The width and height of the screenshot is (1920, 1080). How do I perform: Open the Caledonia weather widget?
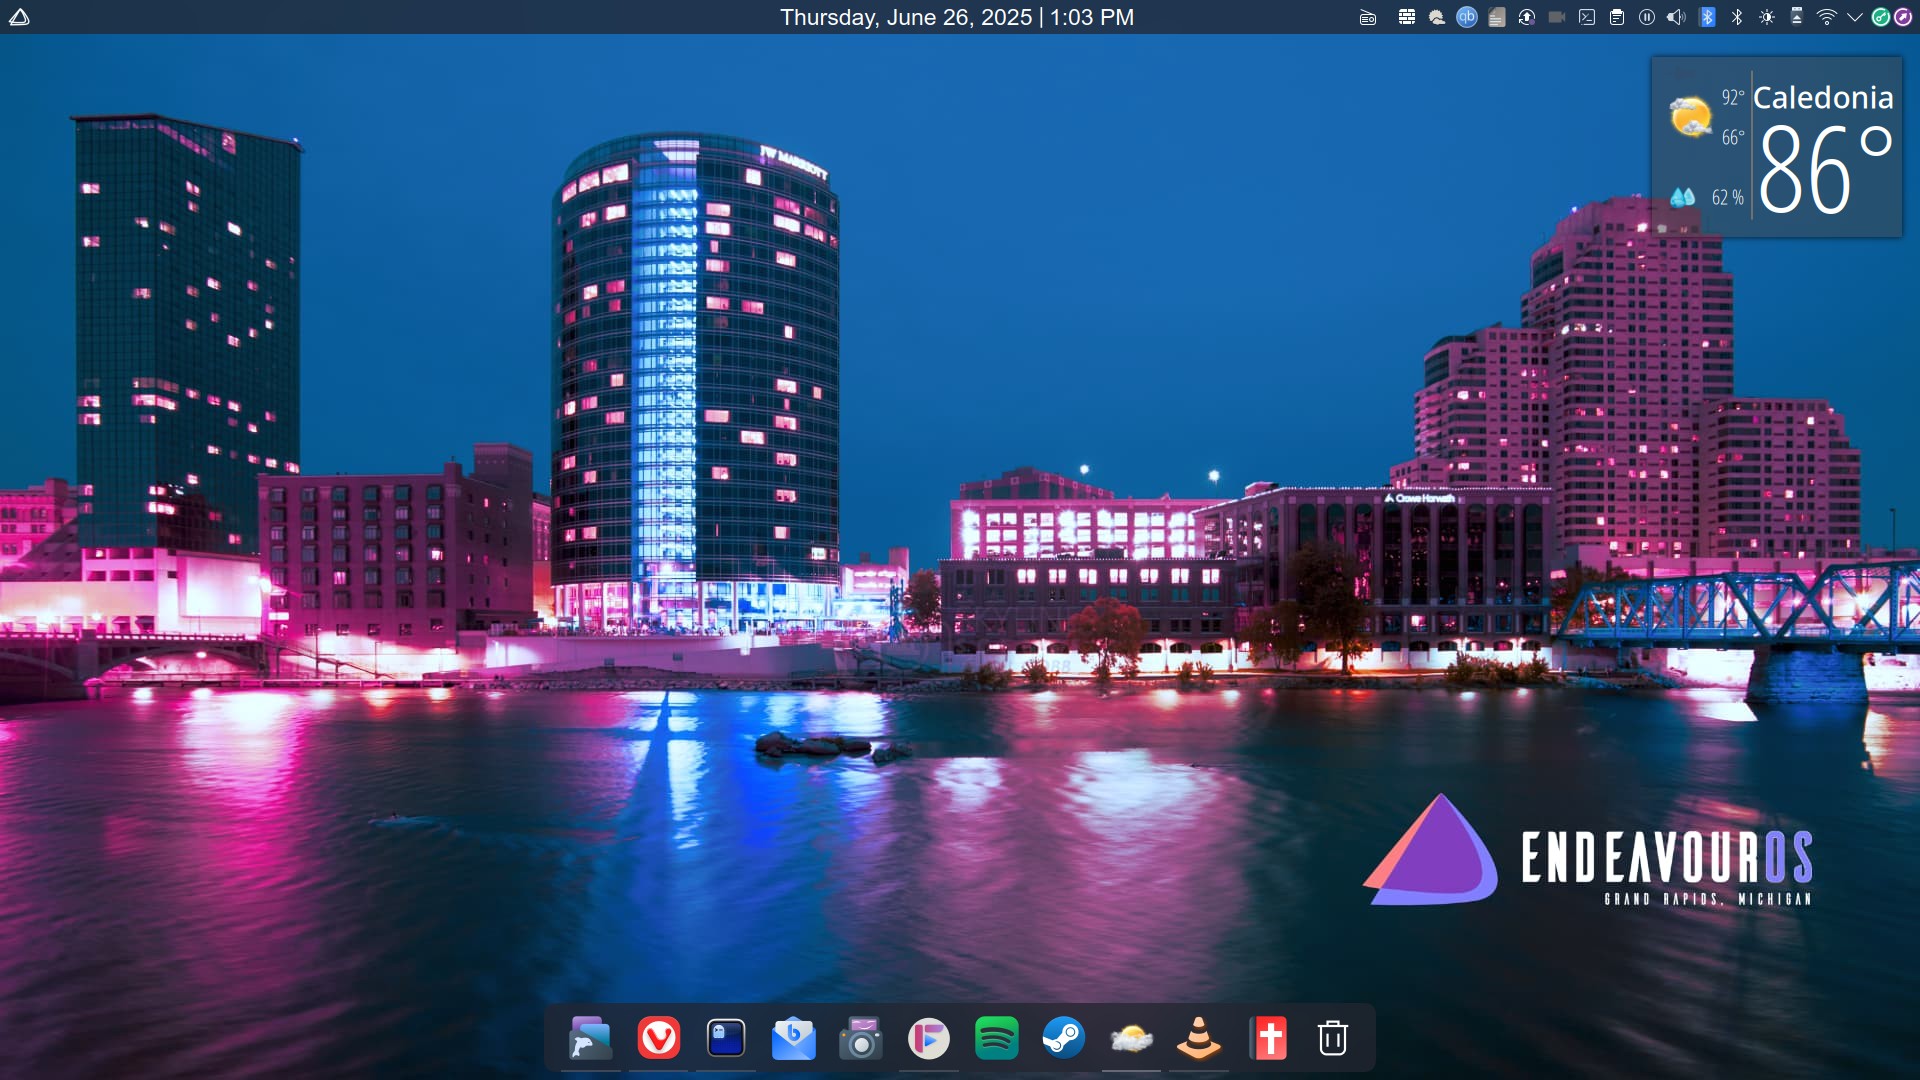pyautogui.click(x=1777, y=147)
